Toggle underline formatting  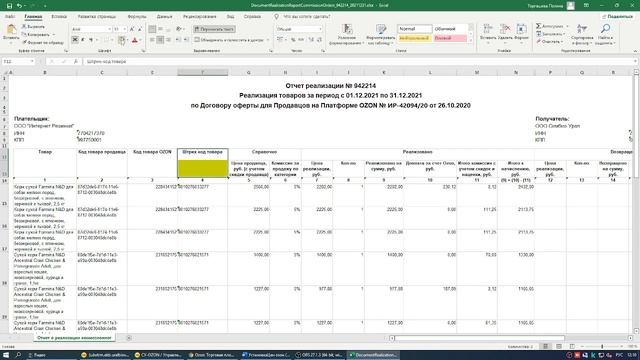click(91, 40)
